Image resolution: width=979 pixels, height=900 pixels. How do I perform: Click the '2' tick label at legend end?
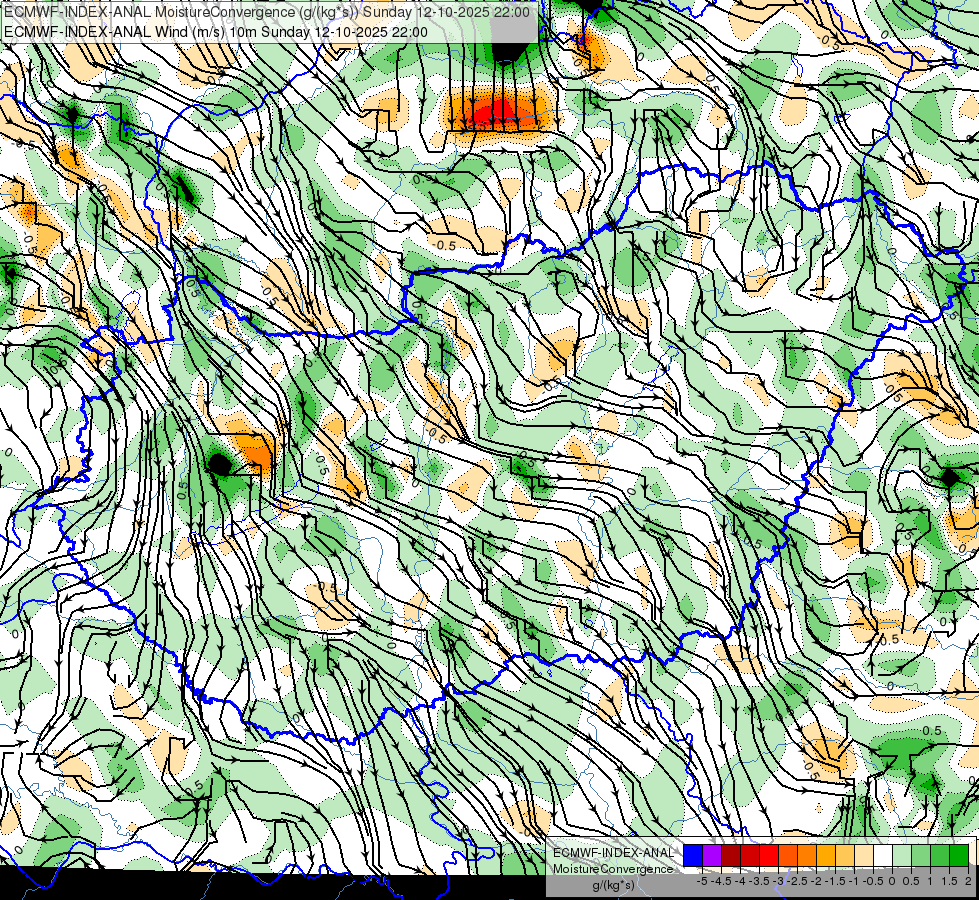[x=968, y=881]
